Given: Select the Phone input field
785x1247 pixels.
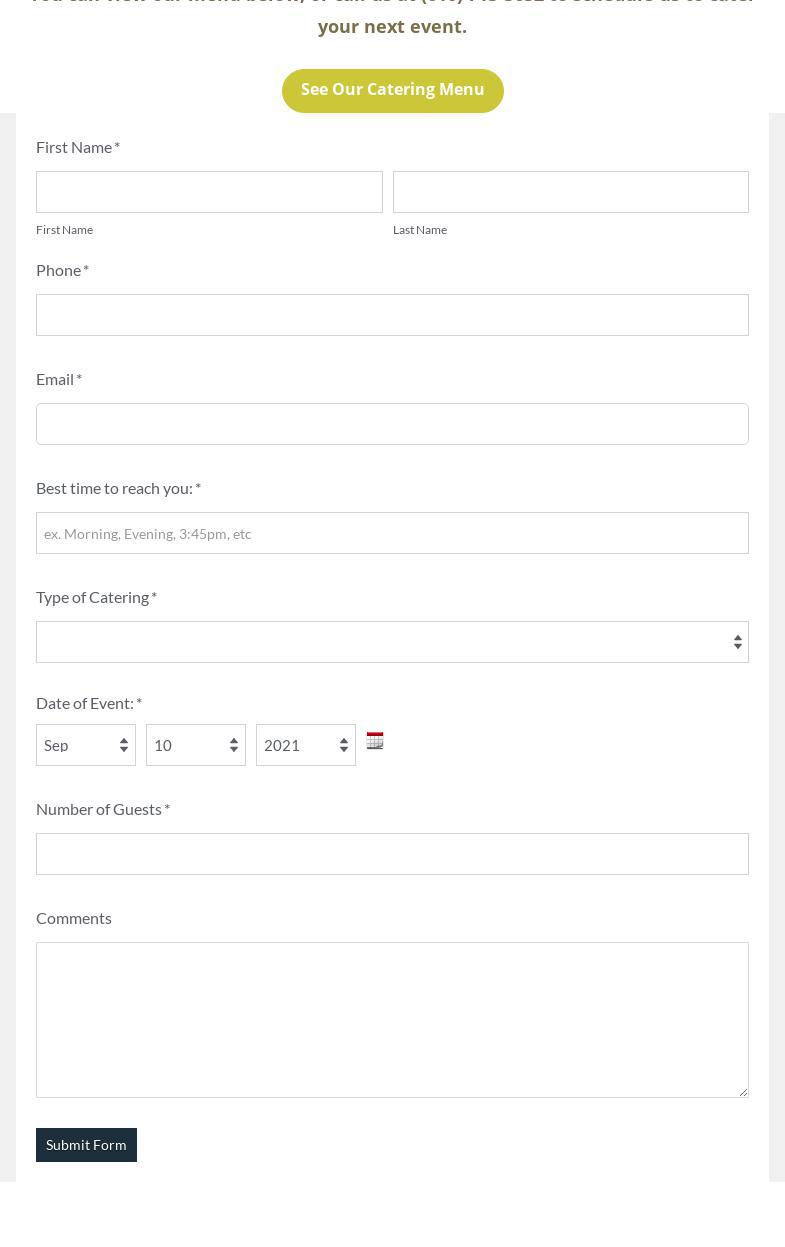Looking at the screenshot, I should click(392, 315).
